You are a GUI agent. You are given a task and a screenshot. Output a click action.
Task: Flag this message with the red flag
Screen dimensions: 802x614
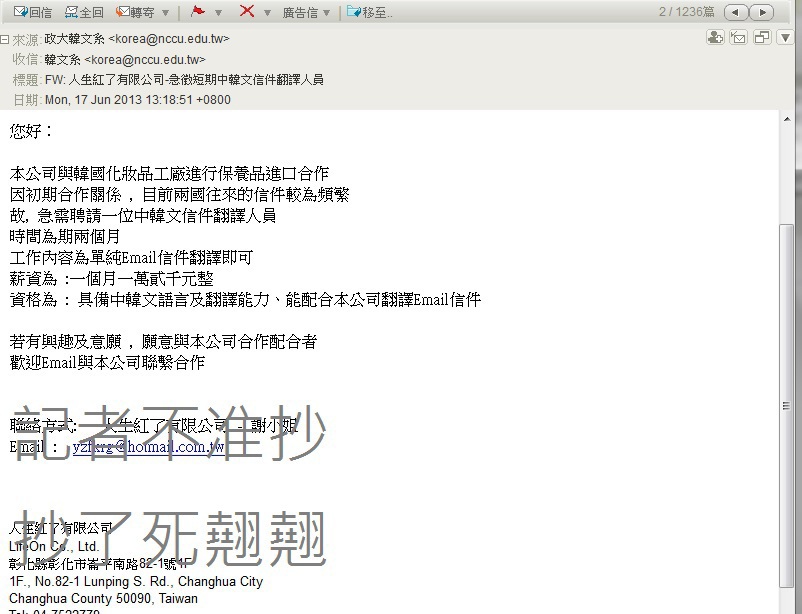click(x=197, y=11)
